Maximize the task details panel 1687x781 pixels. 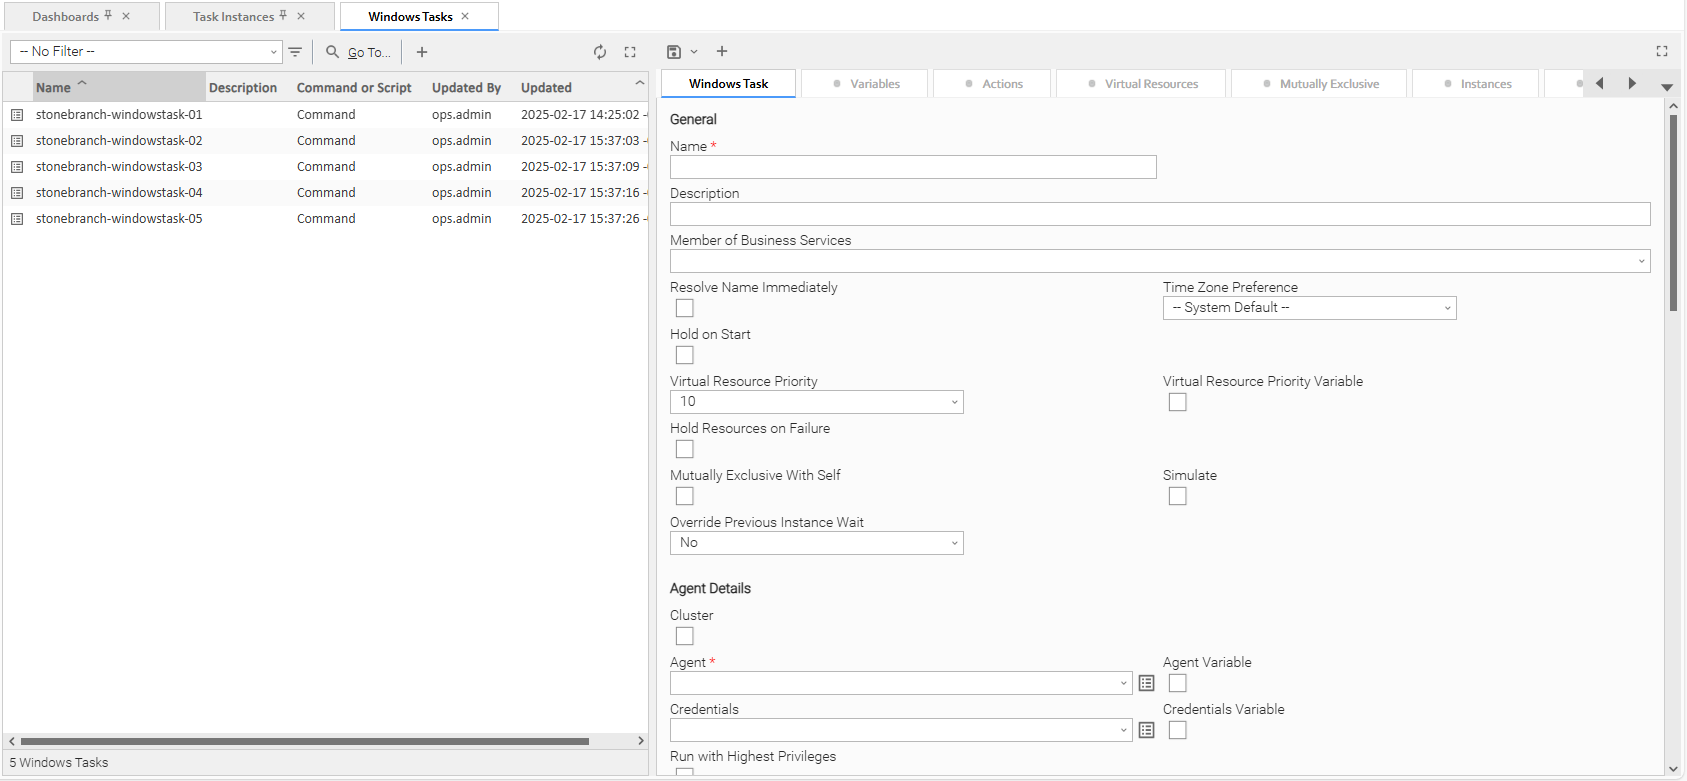[1662, 52]
